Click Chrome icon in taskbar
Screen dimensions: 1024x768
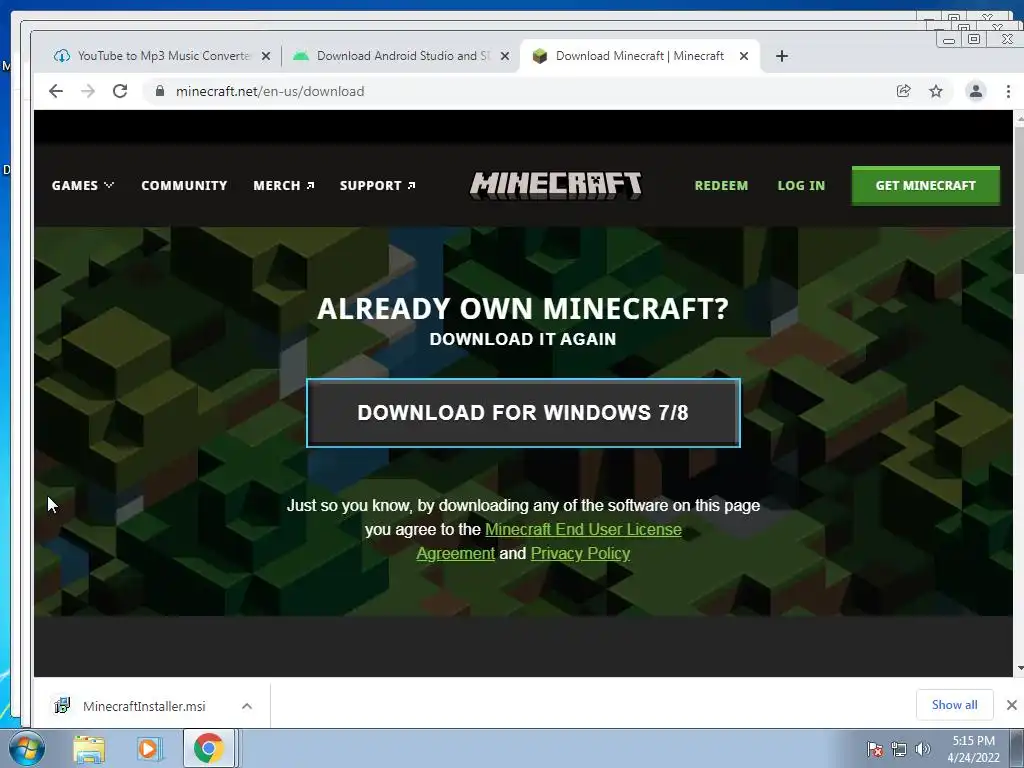208,748
